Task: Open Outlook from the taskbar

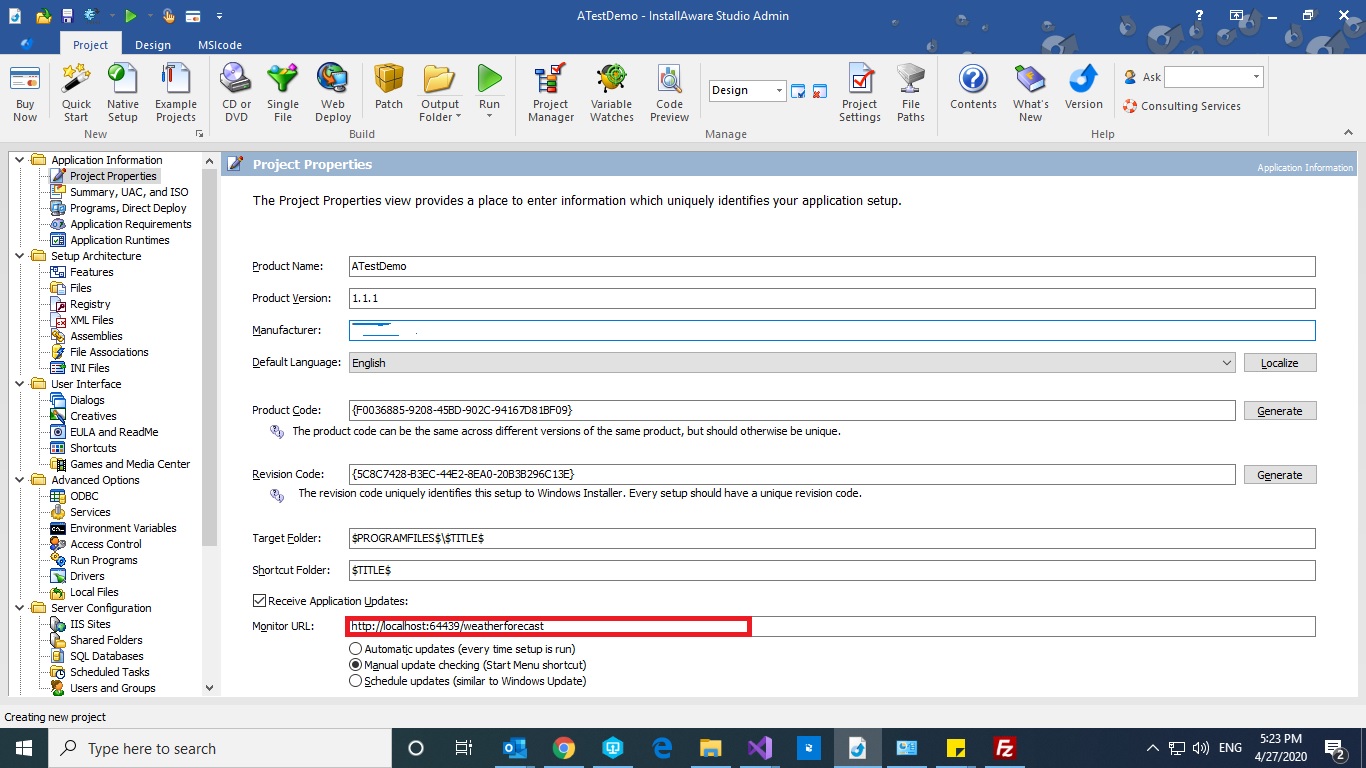Action: 514,748
